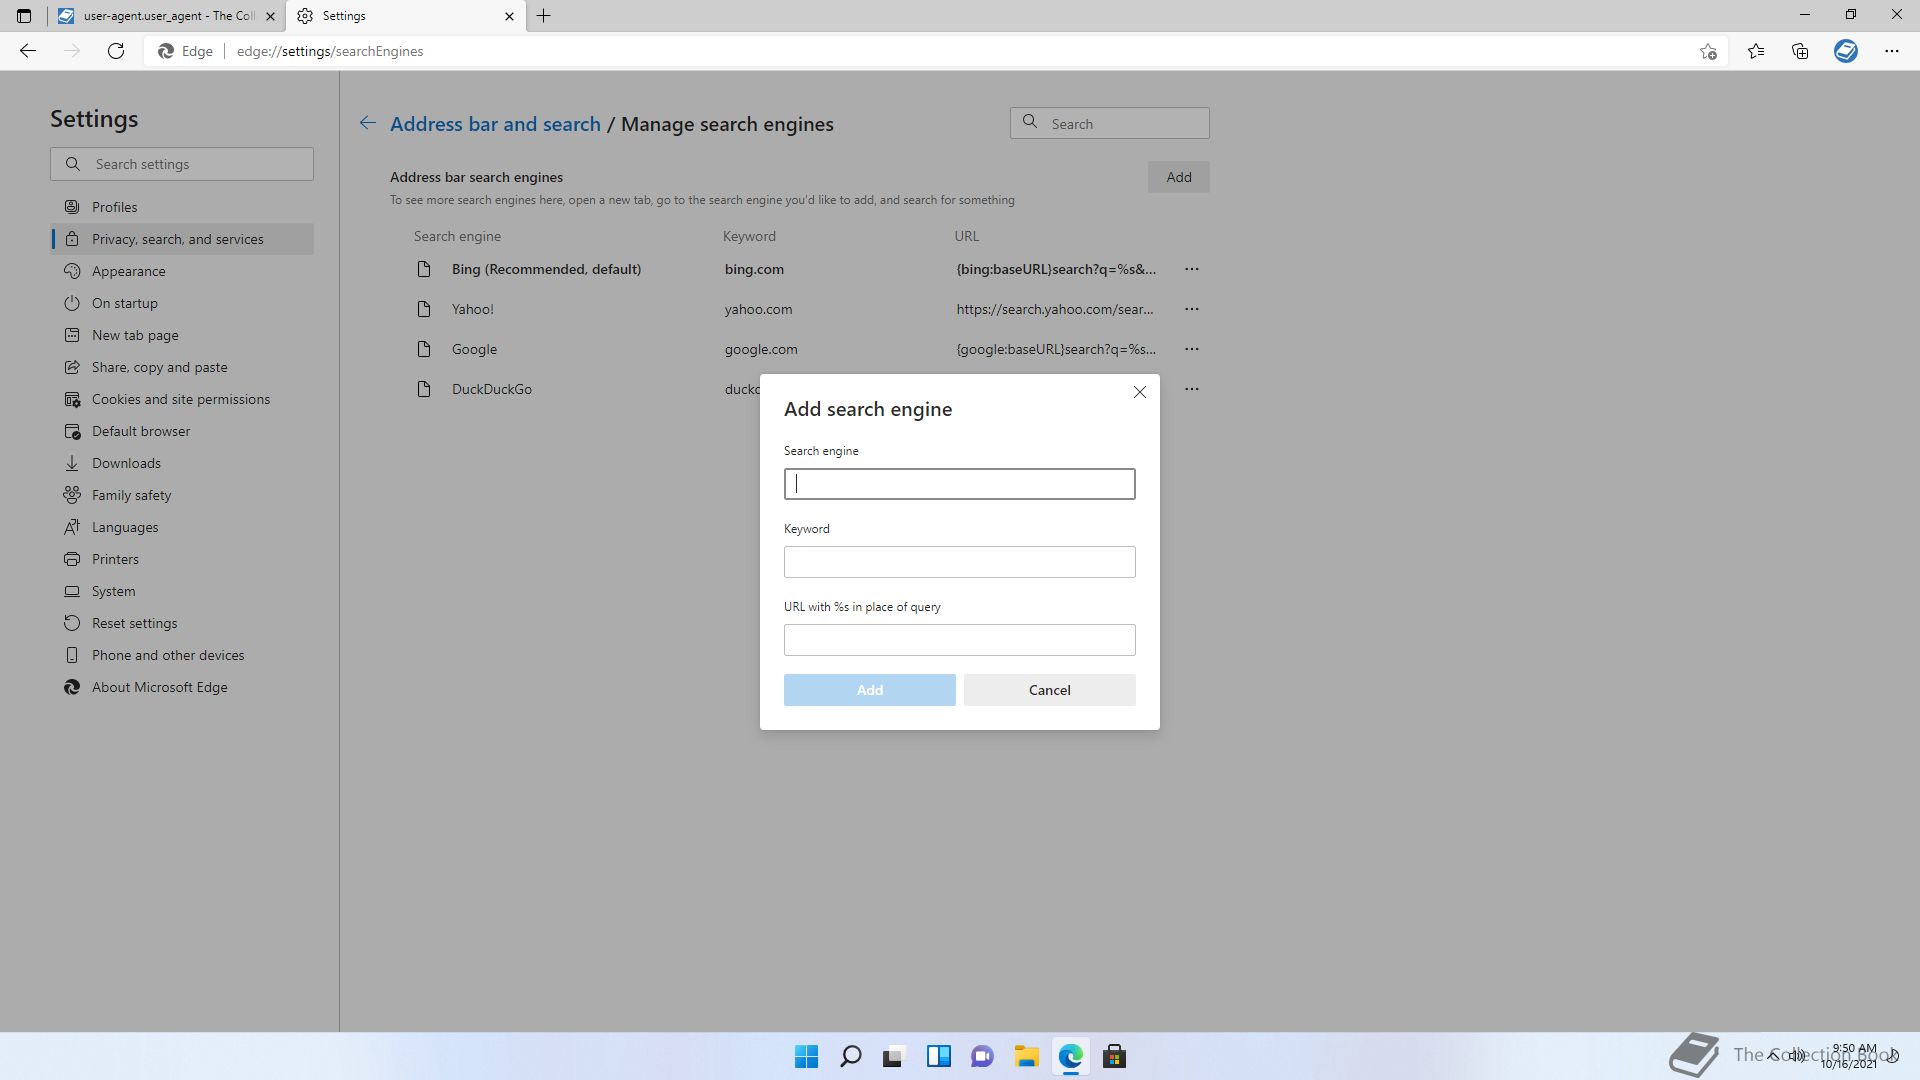Open more options for Yahoo! row
This screenshot has width=1920, height=1080.
(x=1192, y=309)
